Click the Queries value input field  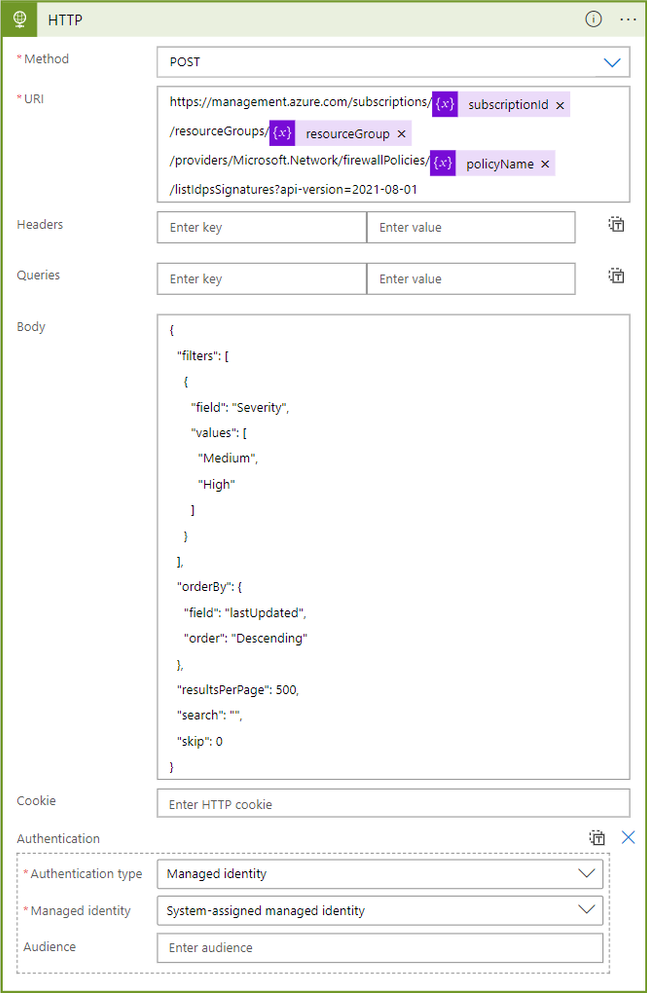pos(471,279)
